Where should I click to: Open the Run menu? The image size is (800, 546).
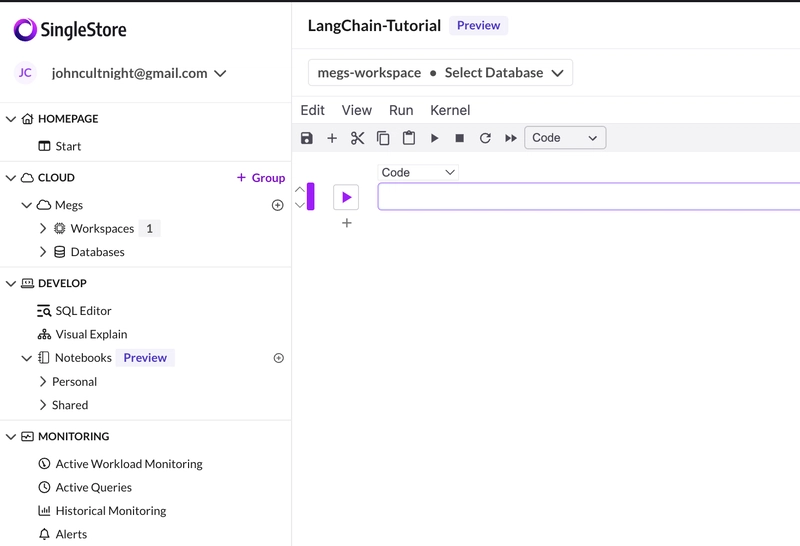(x=401, y=110)
